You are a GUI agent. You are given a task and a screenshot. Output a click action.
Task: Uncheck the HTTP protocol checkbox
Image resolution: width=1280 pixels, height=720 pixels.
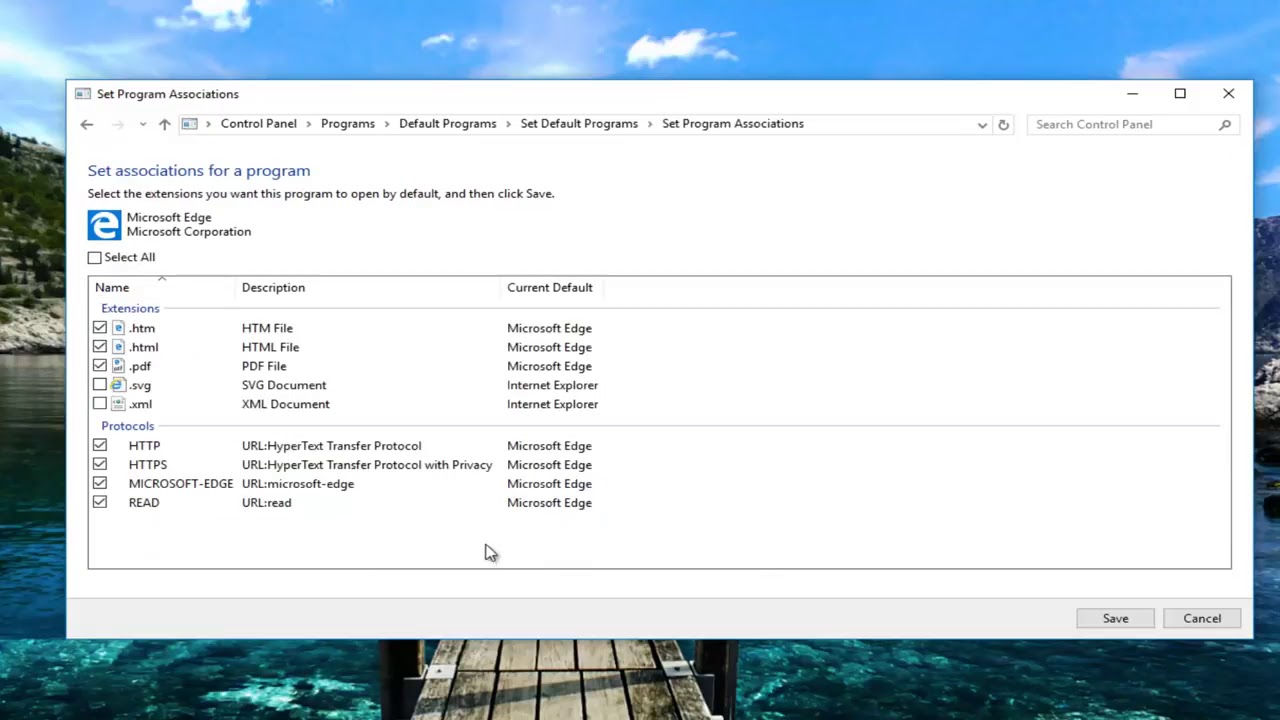point(100,446)
